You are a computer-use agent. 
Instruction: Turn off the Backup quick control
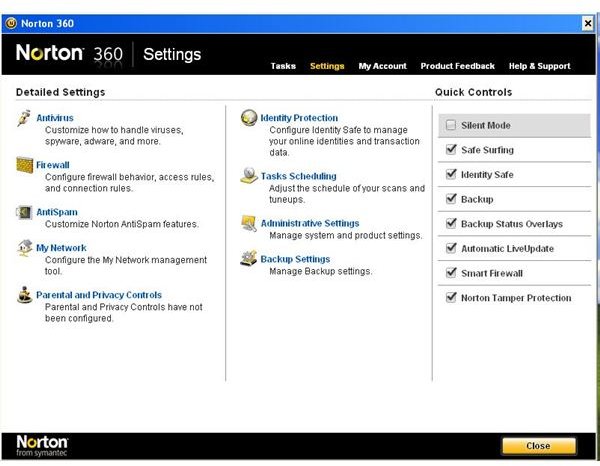click(451, 199)
